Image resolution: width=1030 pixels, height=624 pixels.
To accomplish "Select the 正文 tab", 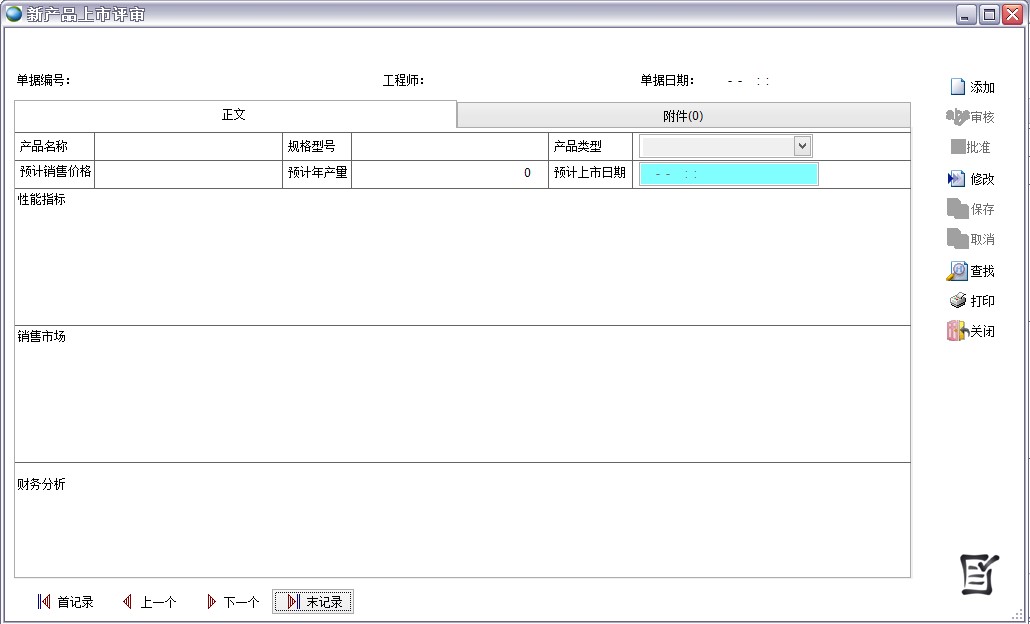I will pos(234,115).
